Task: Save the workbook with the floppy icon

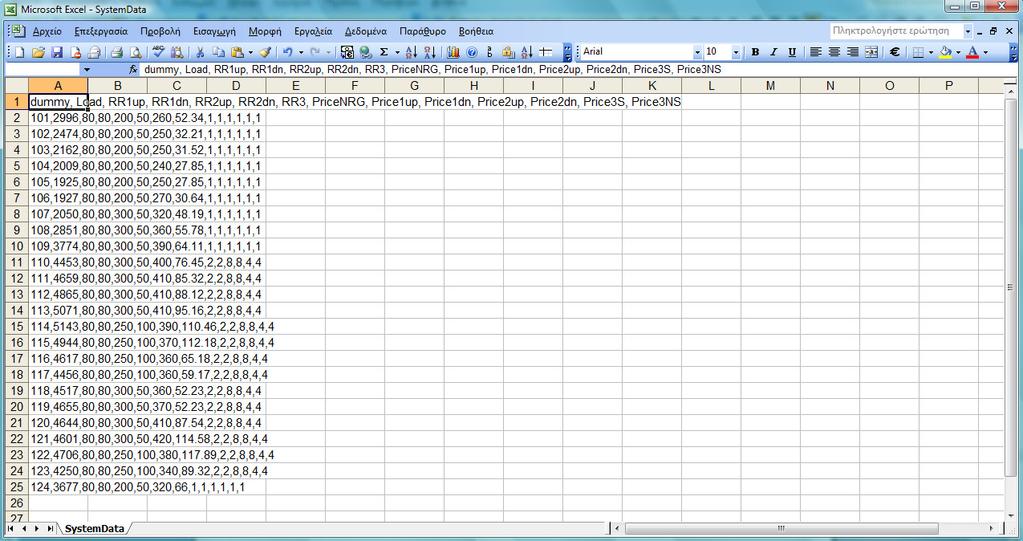Action: [57, 52]
